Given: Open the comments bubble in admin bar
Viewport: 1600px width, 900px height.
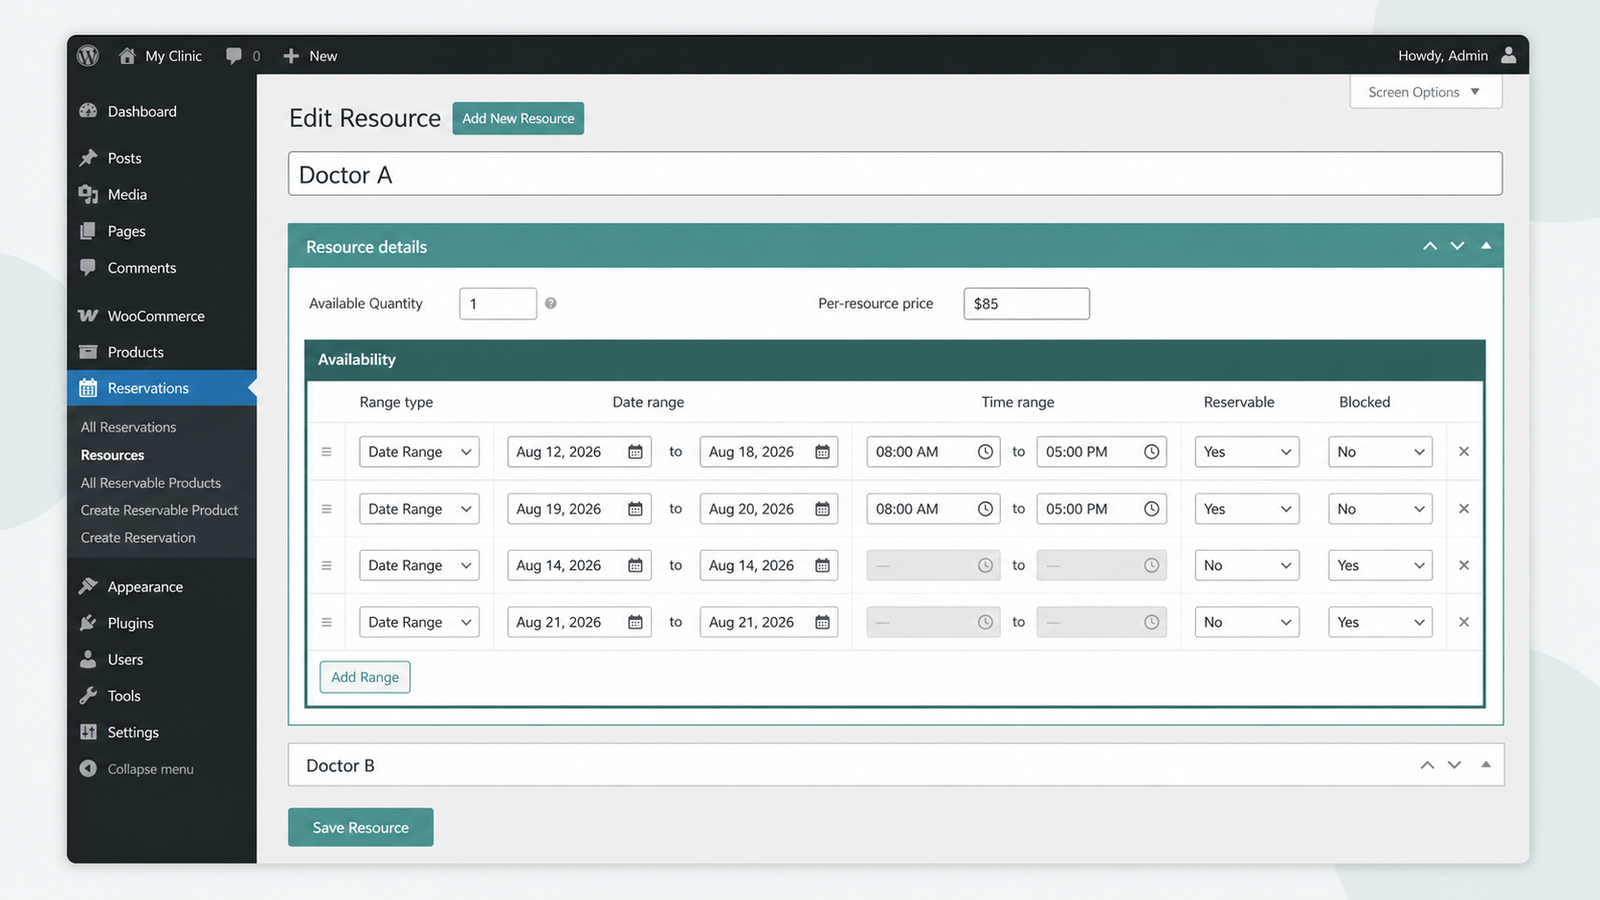Looking at the screenshot, I should (234, 56).
